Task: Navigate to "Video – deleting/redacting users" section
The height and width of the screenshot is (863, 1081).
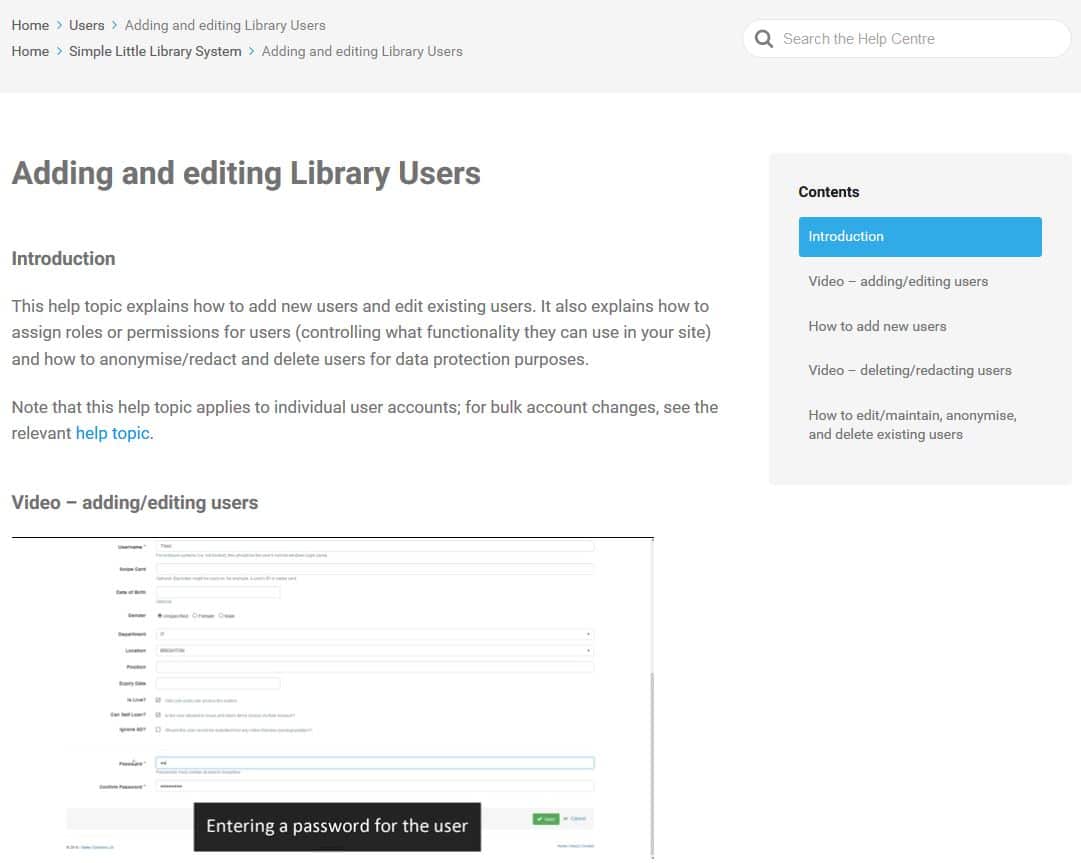Action: point(911,370)
